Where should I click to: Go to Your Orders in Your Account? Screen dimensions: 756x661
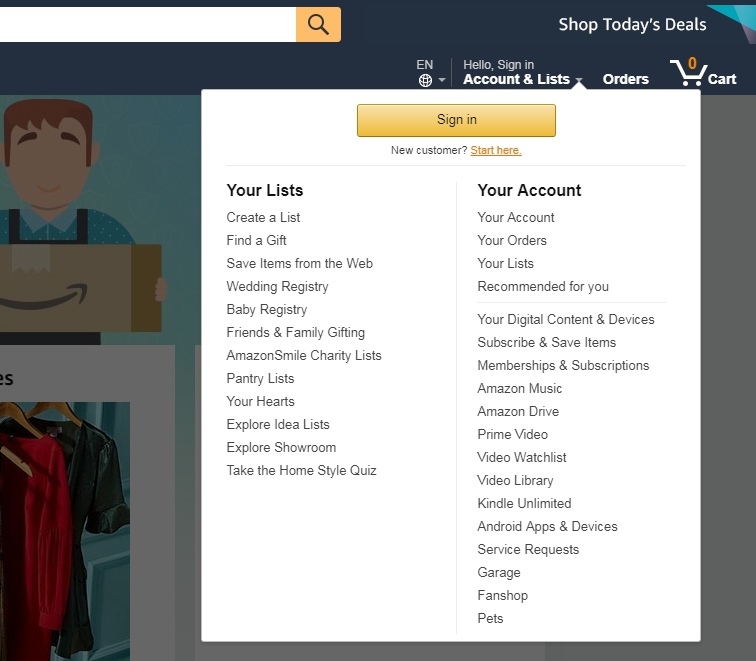[x=512, y=240]
